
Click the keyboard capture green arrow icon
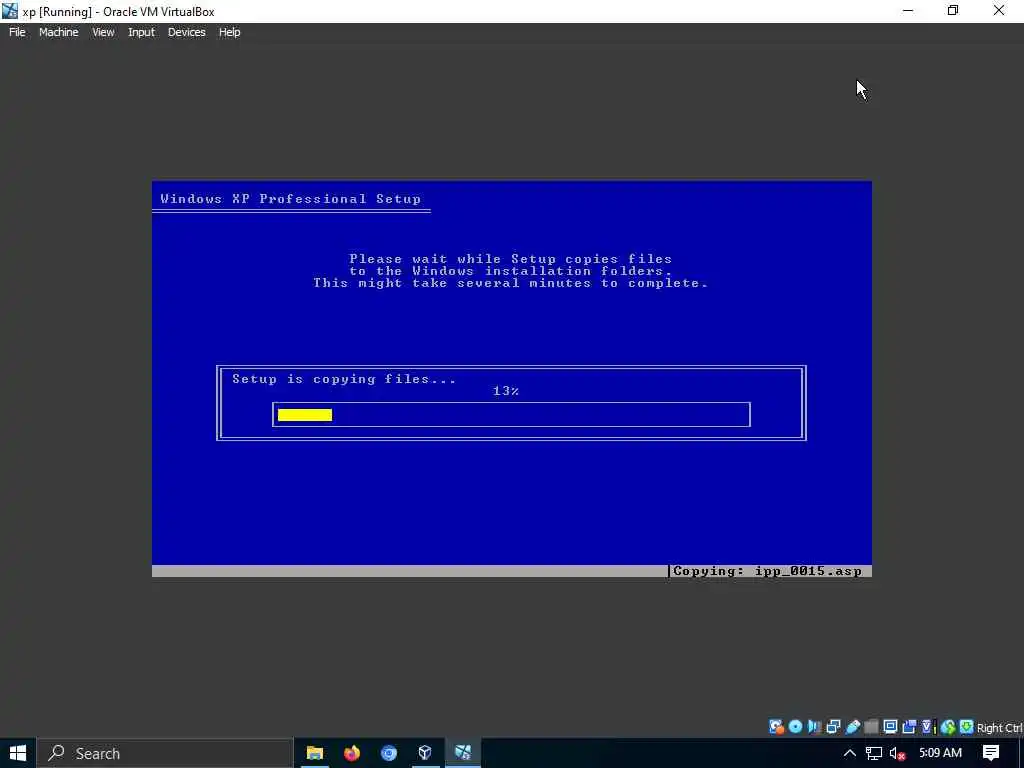tap(967, 727)
